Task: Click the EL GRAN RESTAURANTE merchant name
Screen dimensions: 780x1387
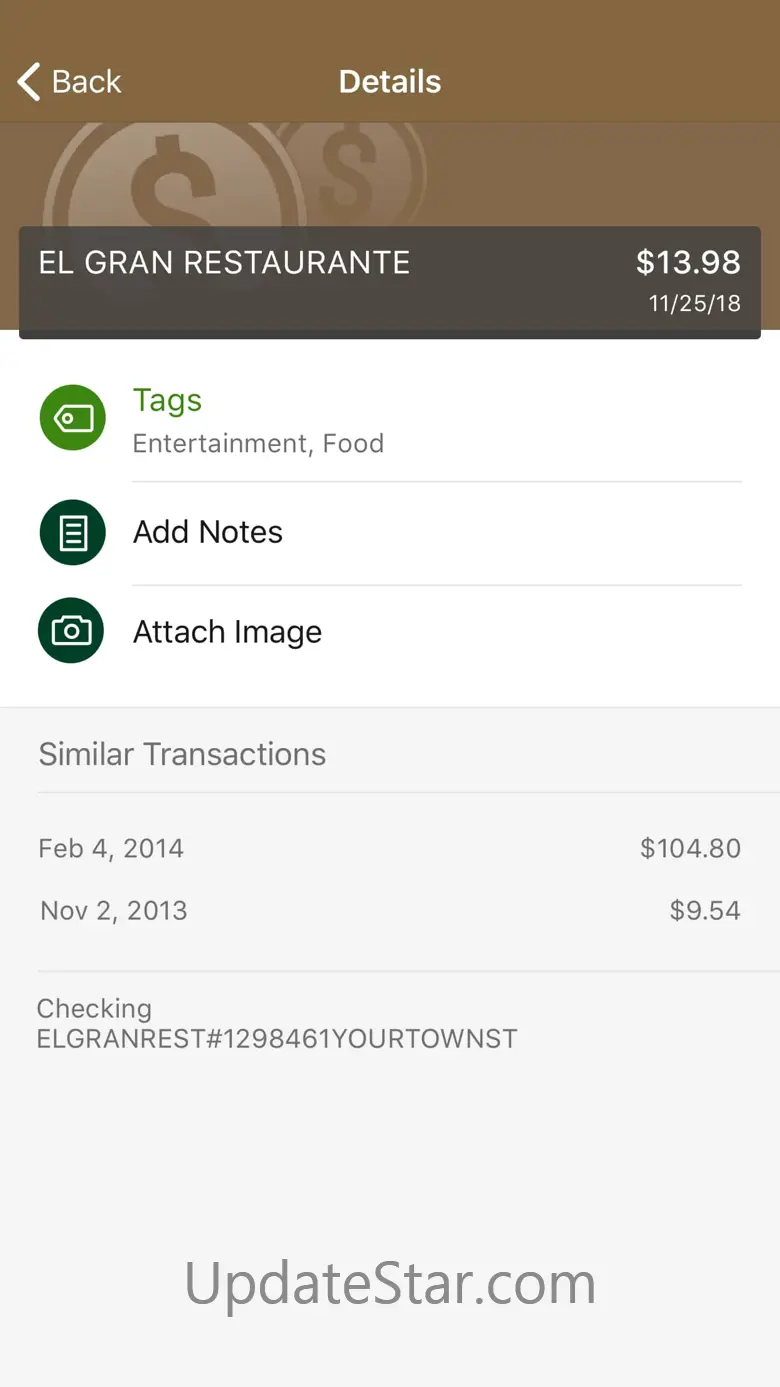Action: (224, 263)
